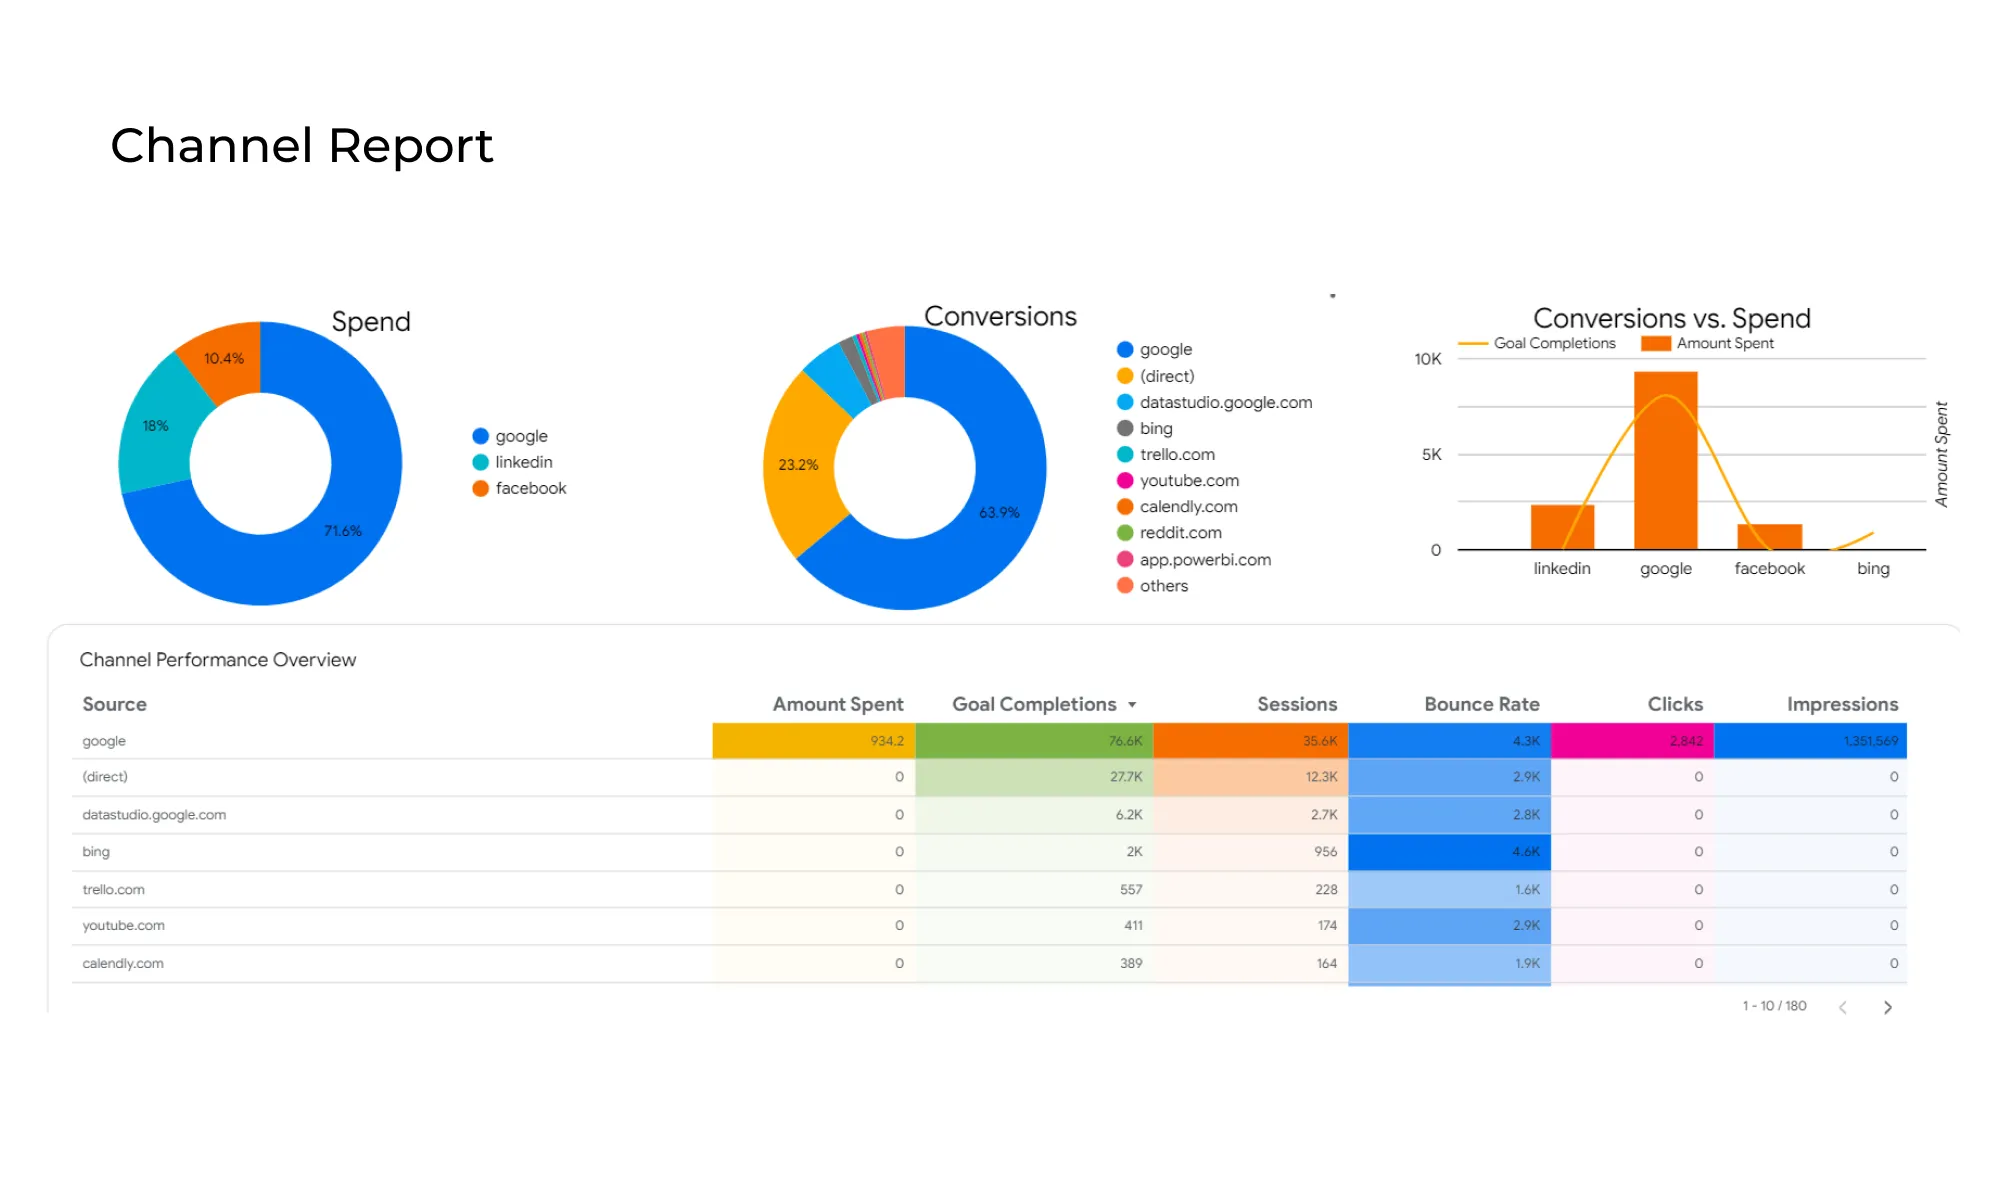This screenshot has height=1200, width=2000.
Task: Click facebook dot in Spend legend
Action: pos(480,488)
